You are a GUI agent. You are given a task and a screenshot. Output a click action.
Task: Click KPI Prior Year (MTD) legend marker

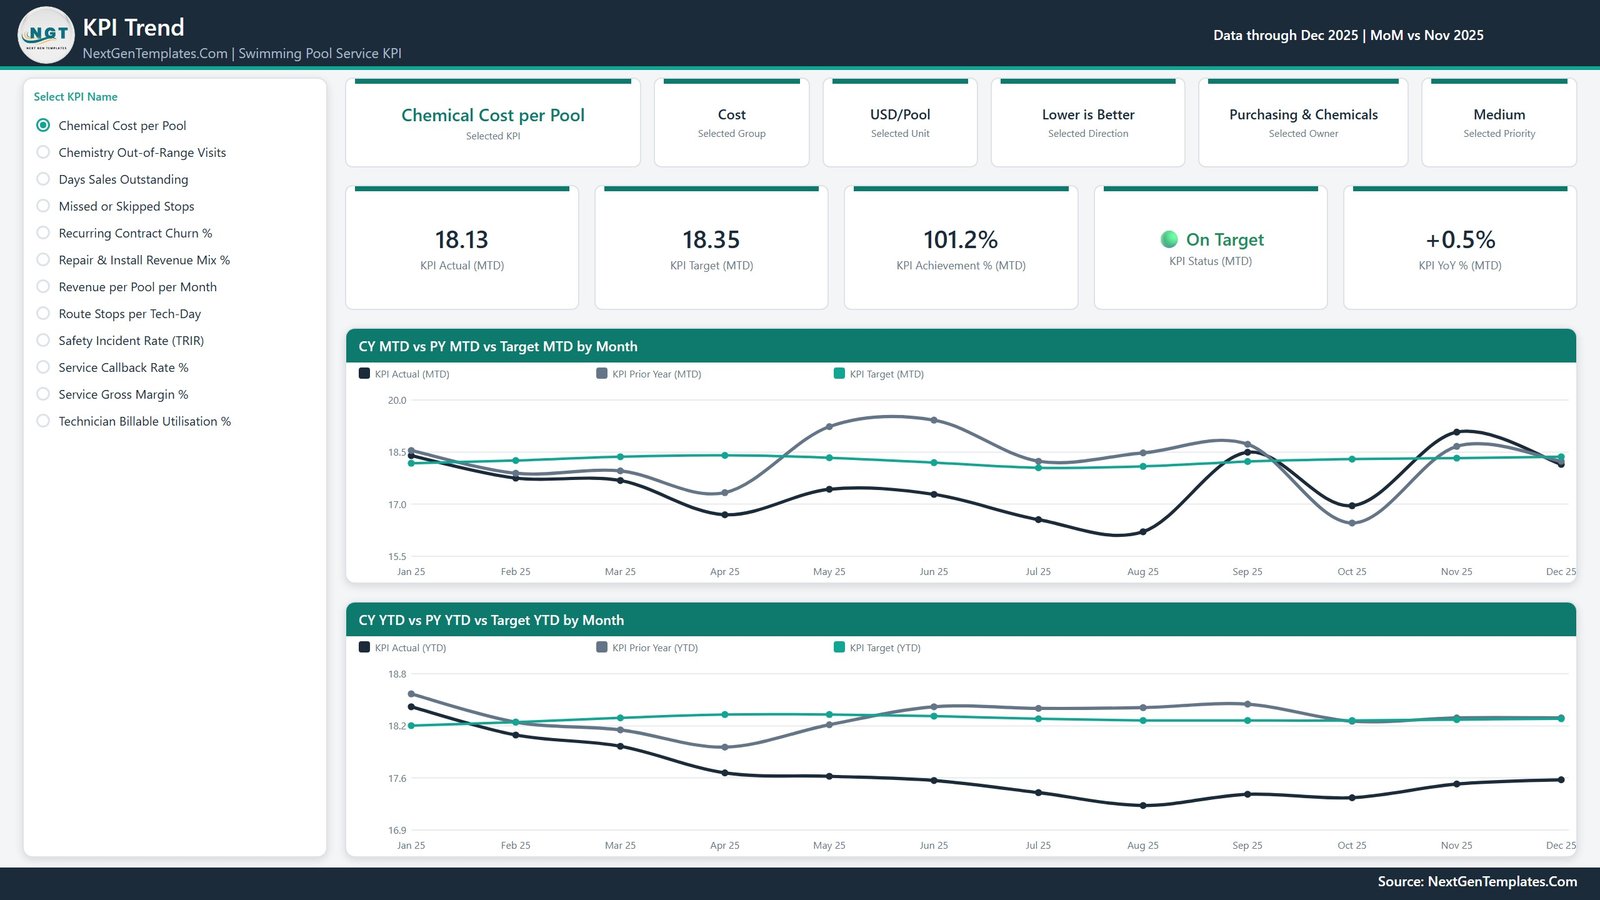coord(602,373)
